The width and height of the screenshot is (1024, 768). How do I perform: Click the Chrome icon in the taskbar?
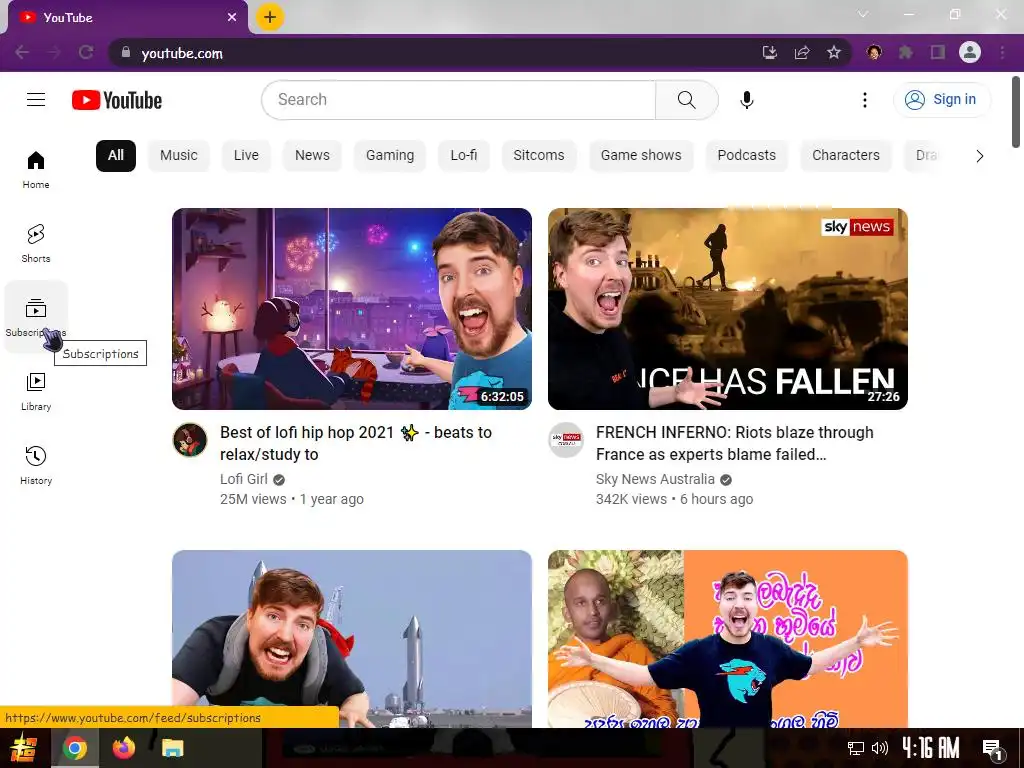tap(74, 748)
